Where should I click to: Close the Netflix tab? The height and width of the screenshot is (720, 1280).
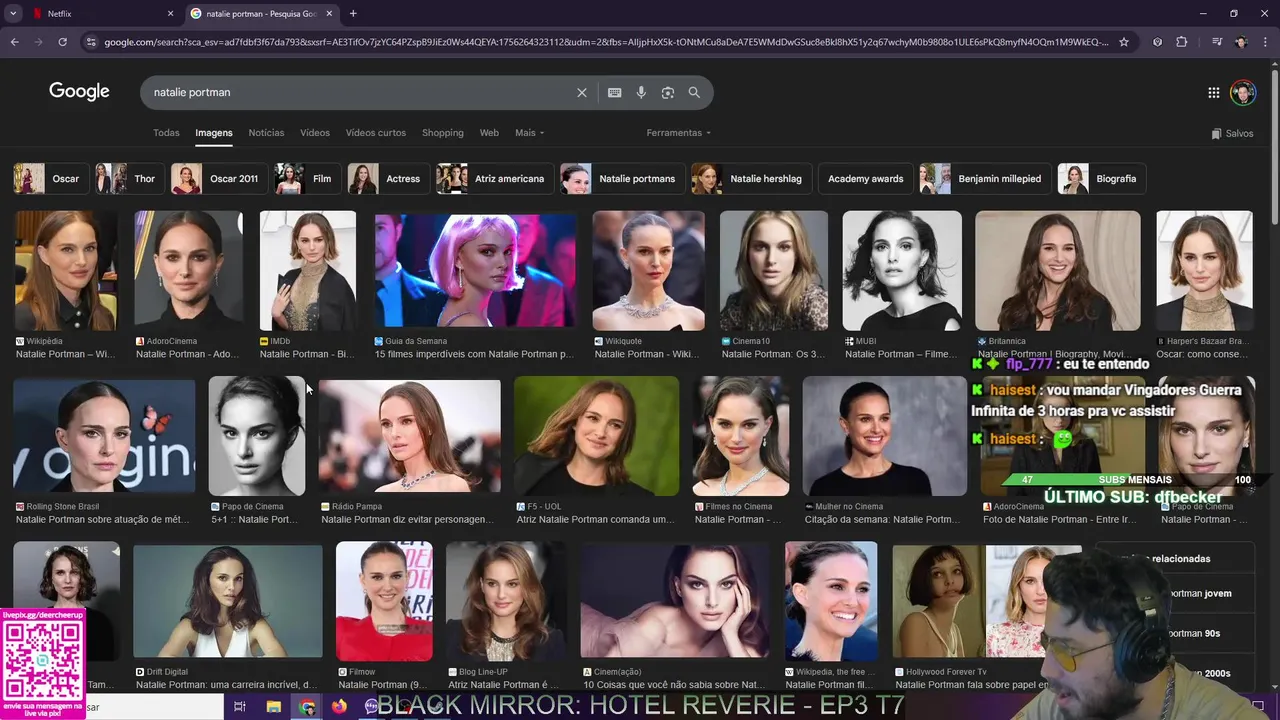(170, 13)
